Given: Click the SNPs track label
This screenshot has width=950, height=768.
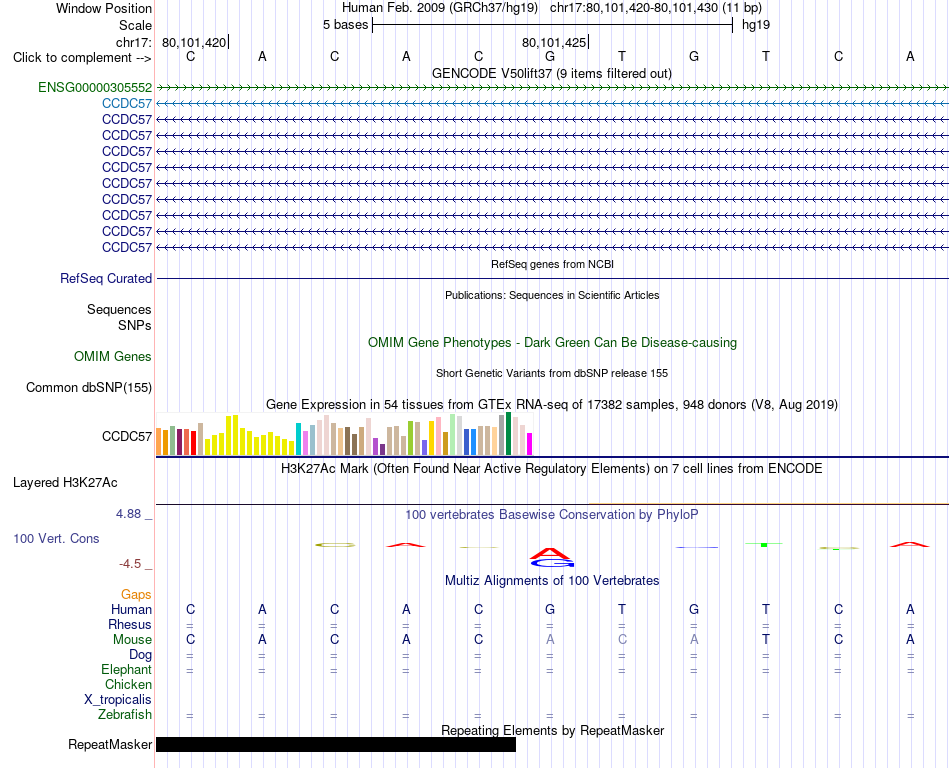Looking at the screenshot, I should (x=135, y=325).
